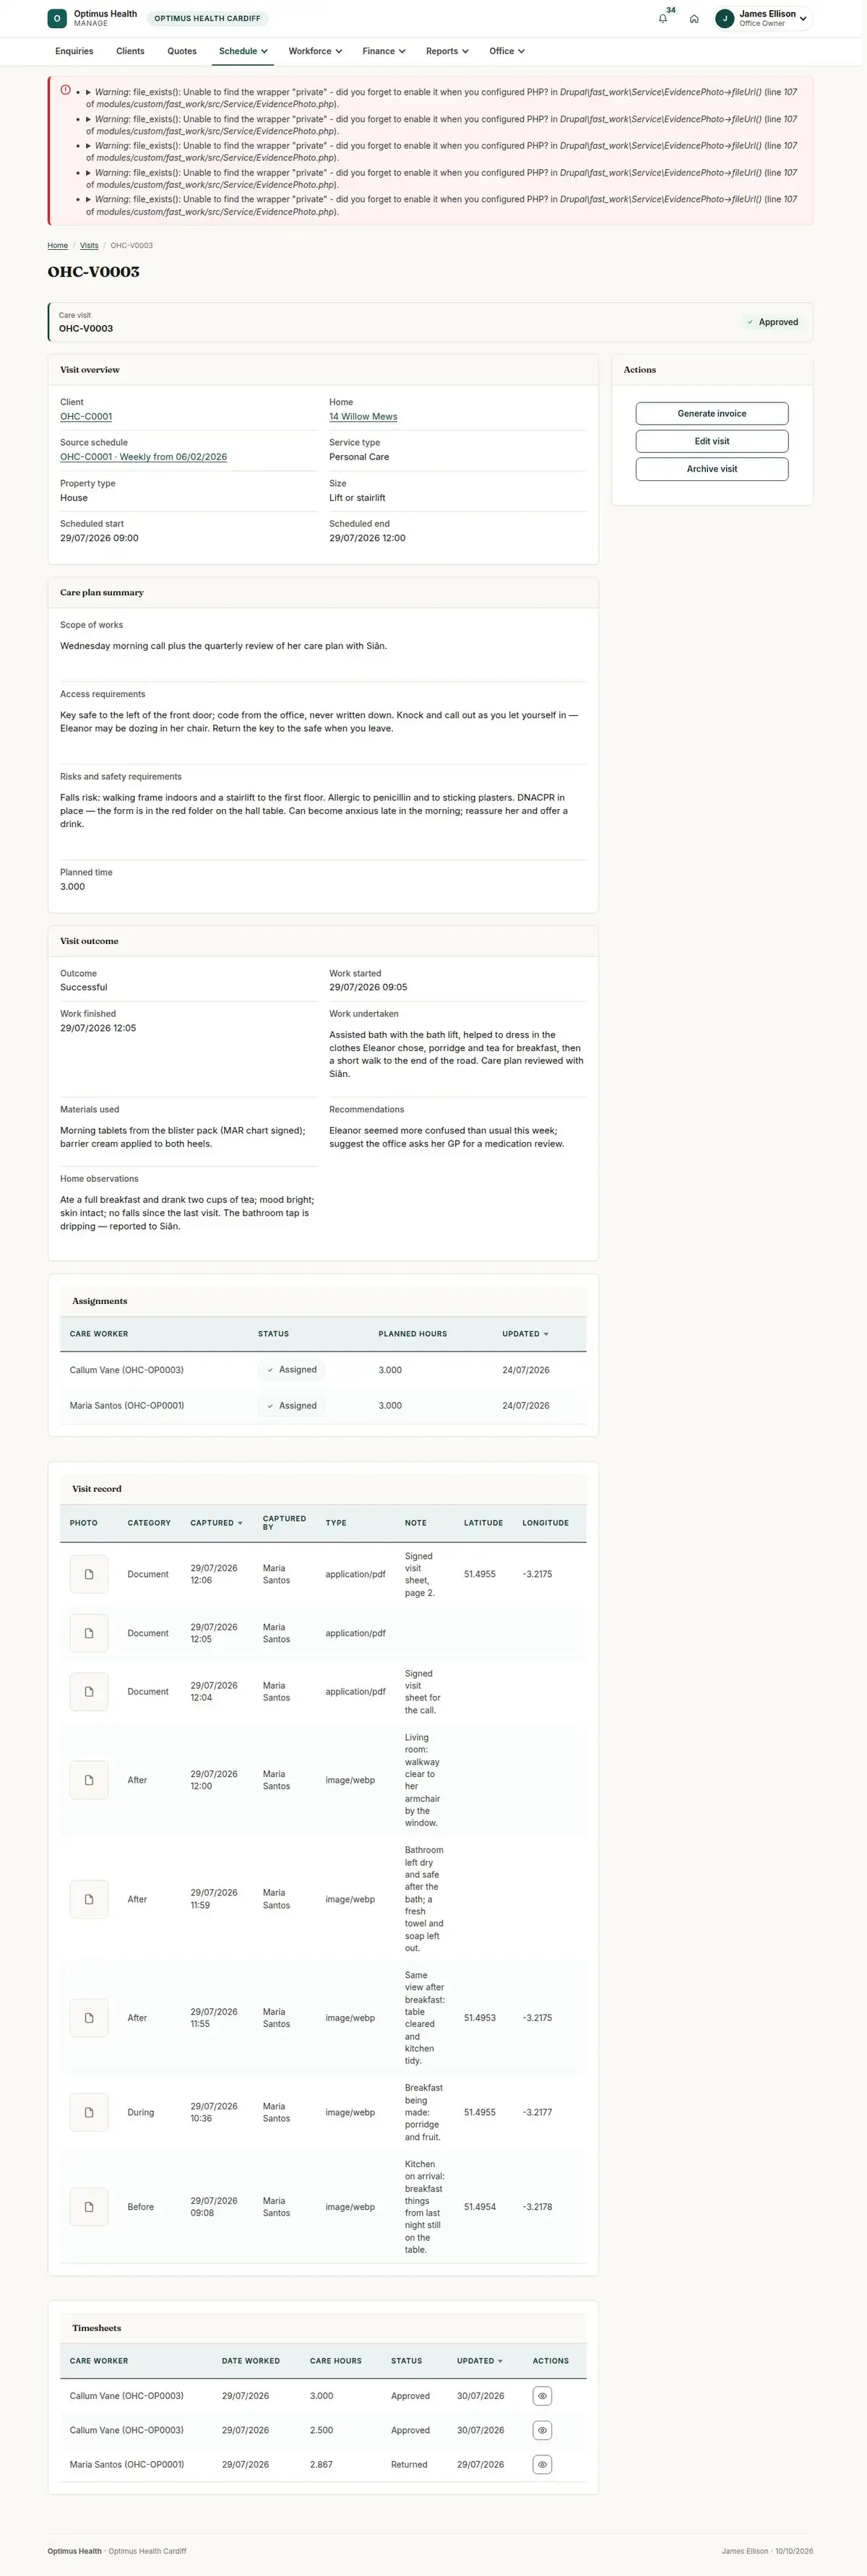Screen dimensions: 867x2576
Task: Open document file captured at 12:05
Action: click(89, 1633)
